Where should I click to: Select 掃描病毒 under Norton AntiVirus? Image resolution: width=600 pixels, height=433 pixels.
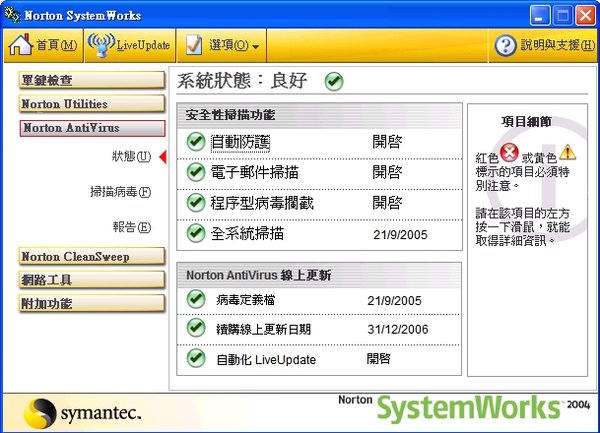tap(120, 192)
